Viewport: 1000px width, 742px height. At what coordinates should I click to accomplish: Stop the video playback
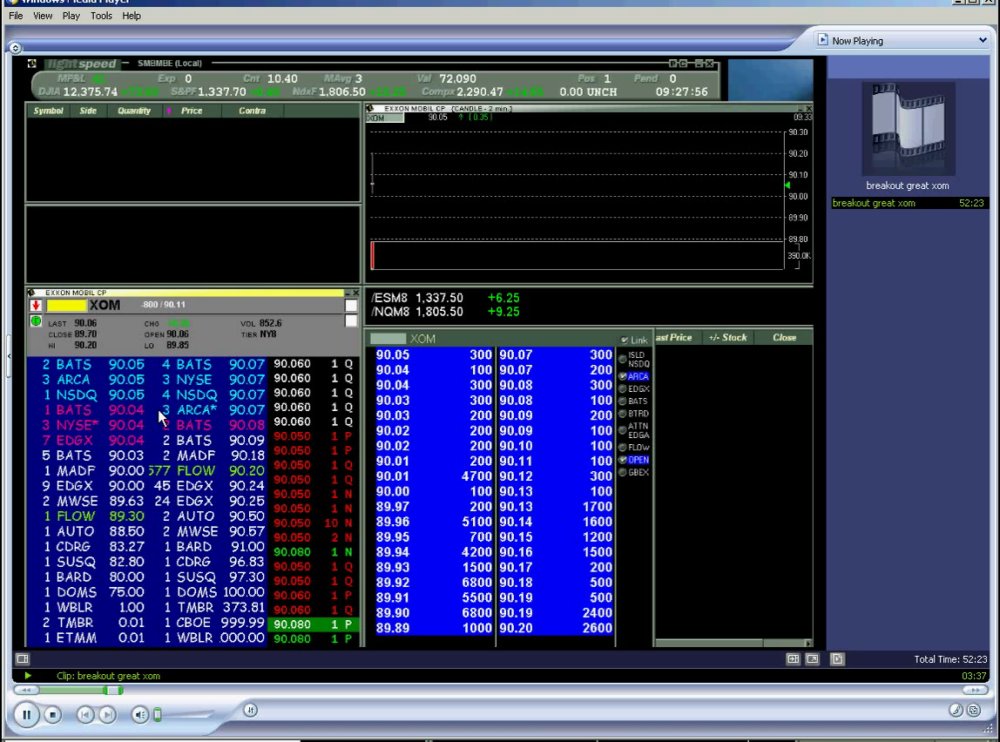pyautogui.click(x=53, y=715)
